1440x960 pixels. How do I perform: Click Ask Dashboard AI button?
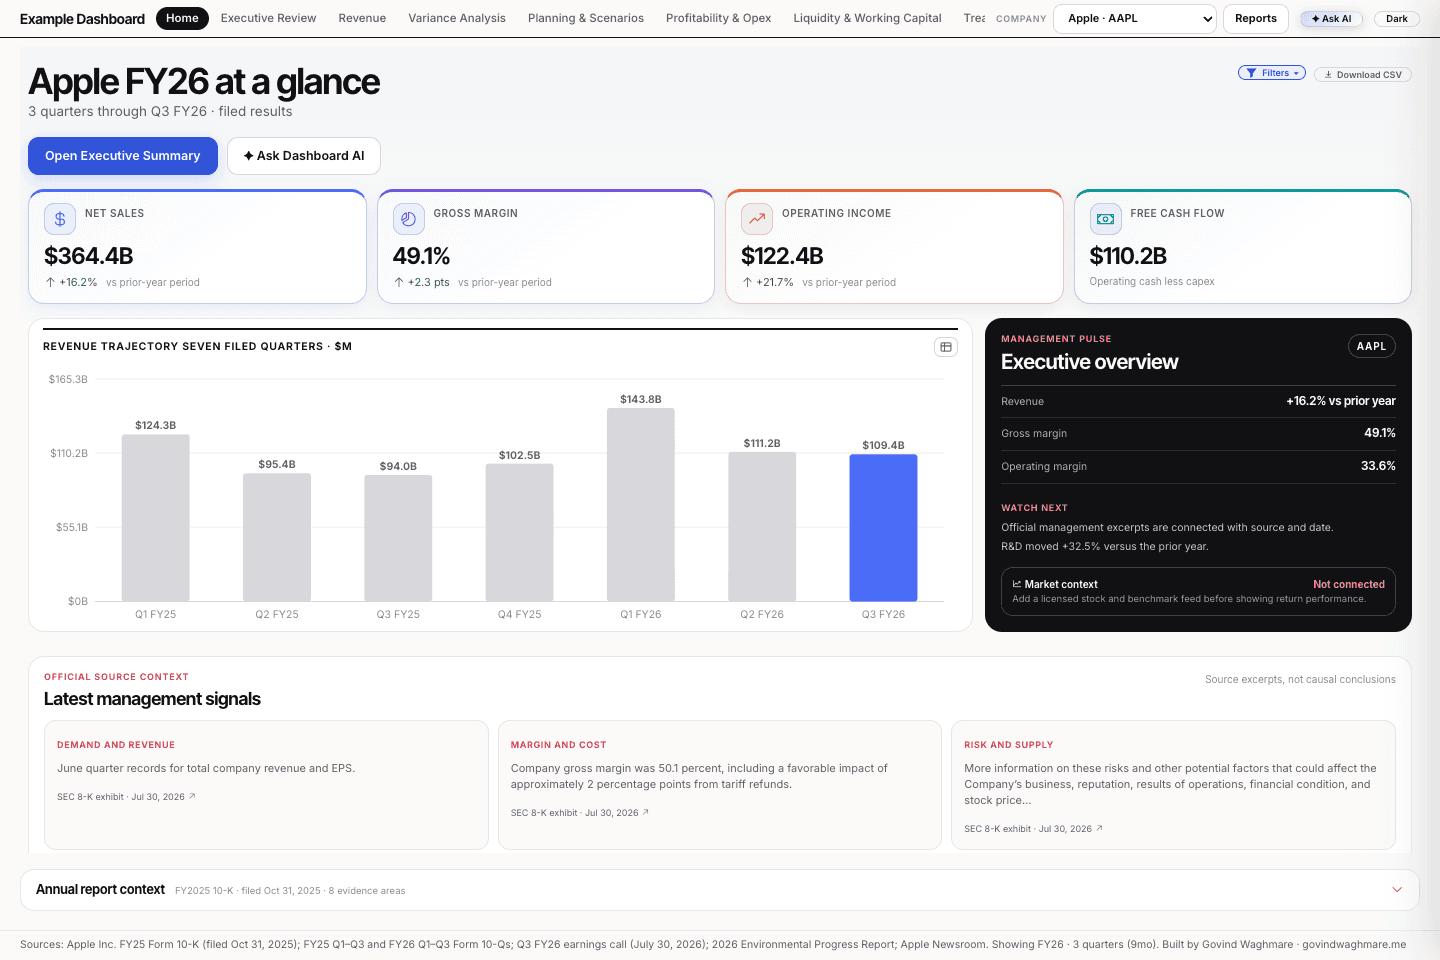(304, 156)
